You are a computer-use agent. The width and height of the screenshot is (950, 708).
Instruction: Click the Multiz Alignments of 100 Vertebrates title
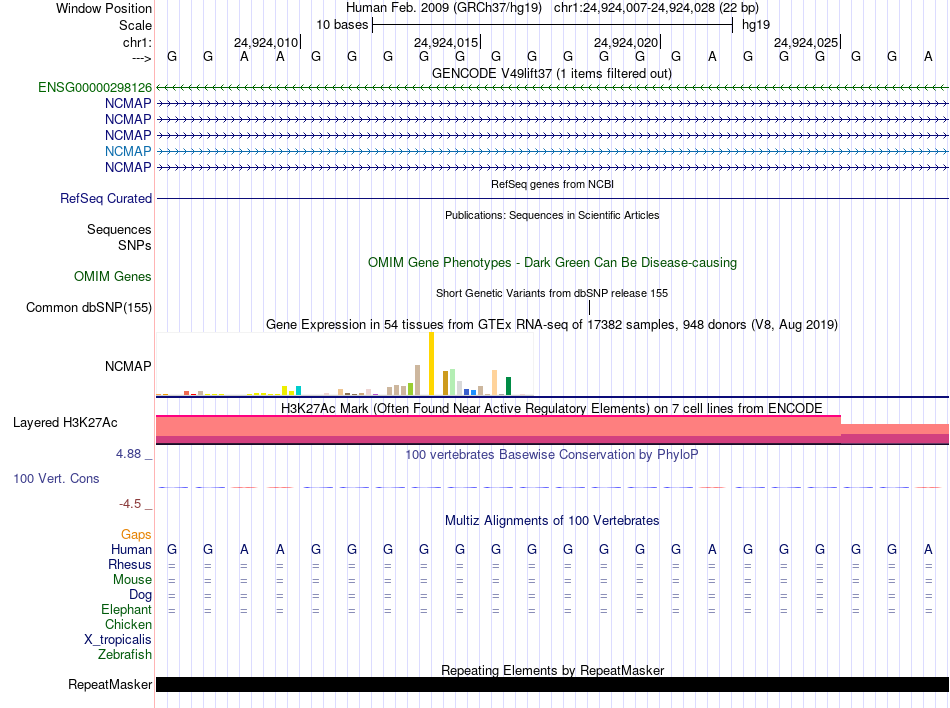click(x=552, y=521)
